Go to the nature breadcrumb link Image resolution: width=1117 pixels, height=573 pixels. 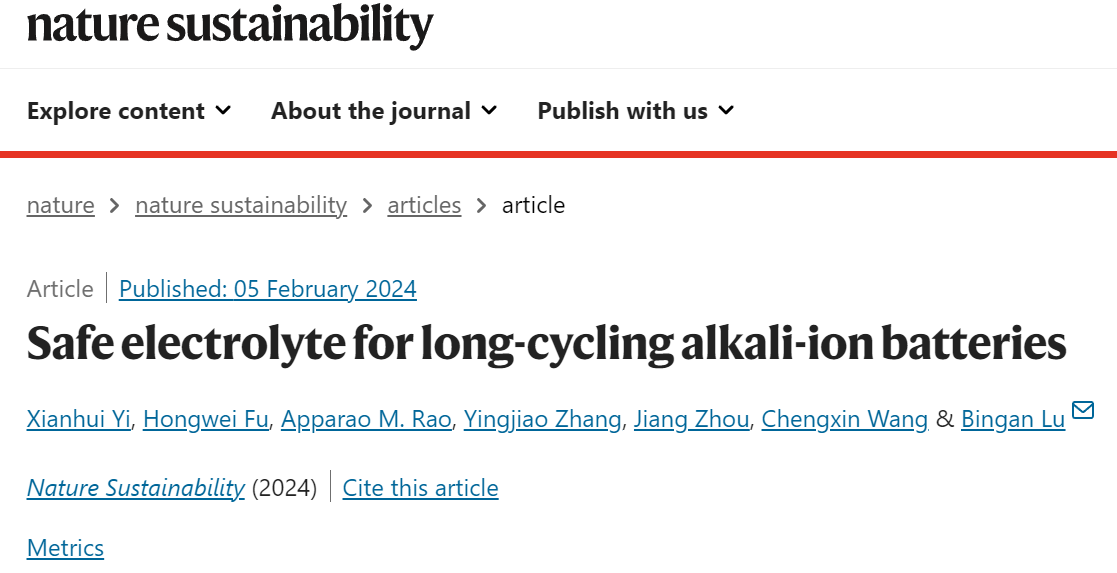click(x=61, y=205)
